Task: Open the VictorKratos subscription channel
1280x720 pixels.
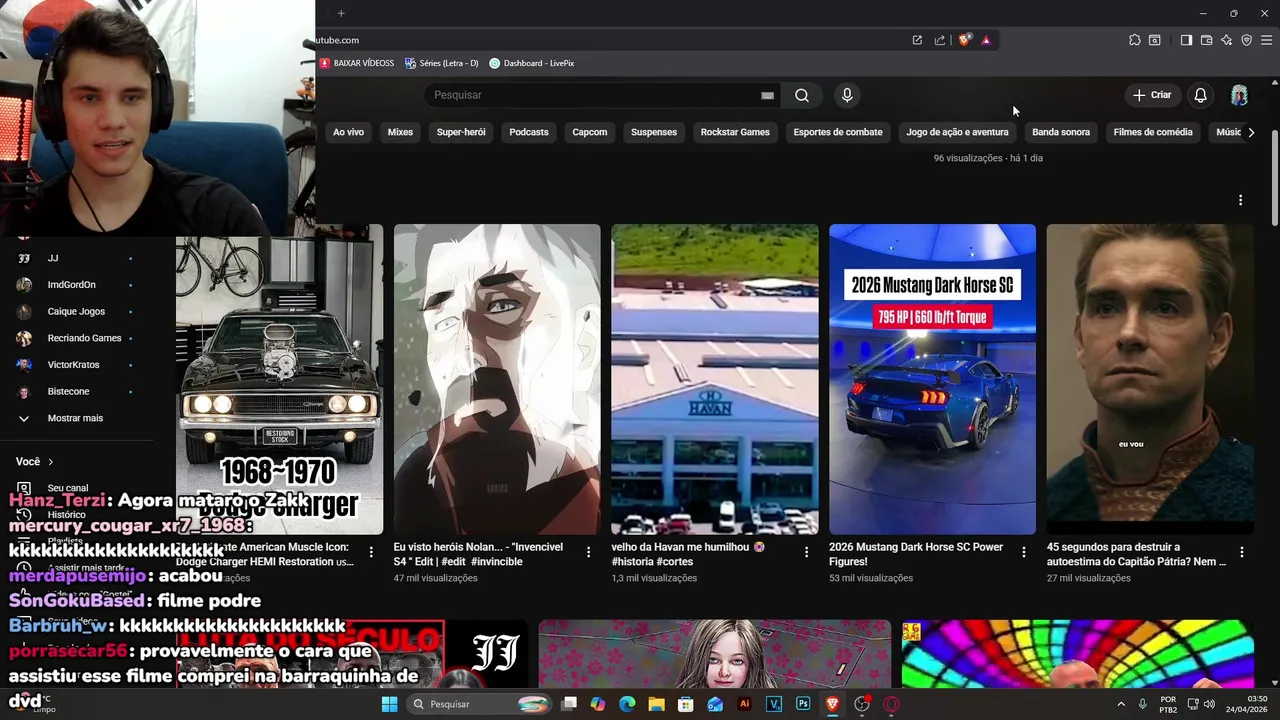Action: [x=73, y=365]
